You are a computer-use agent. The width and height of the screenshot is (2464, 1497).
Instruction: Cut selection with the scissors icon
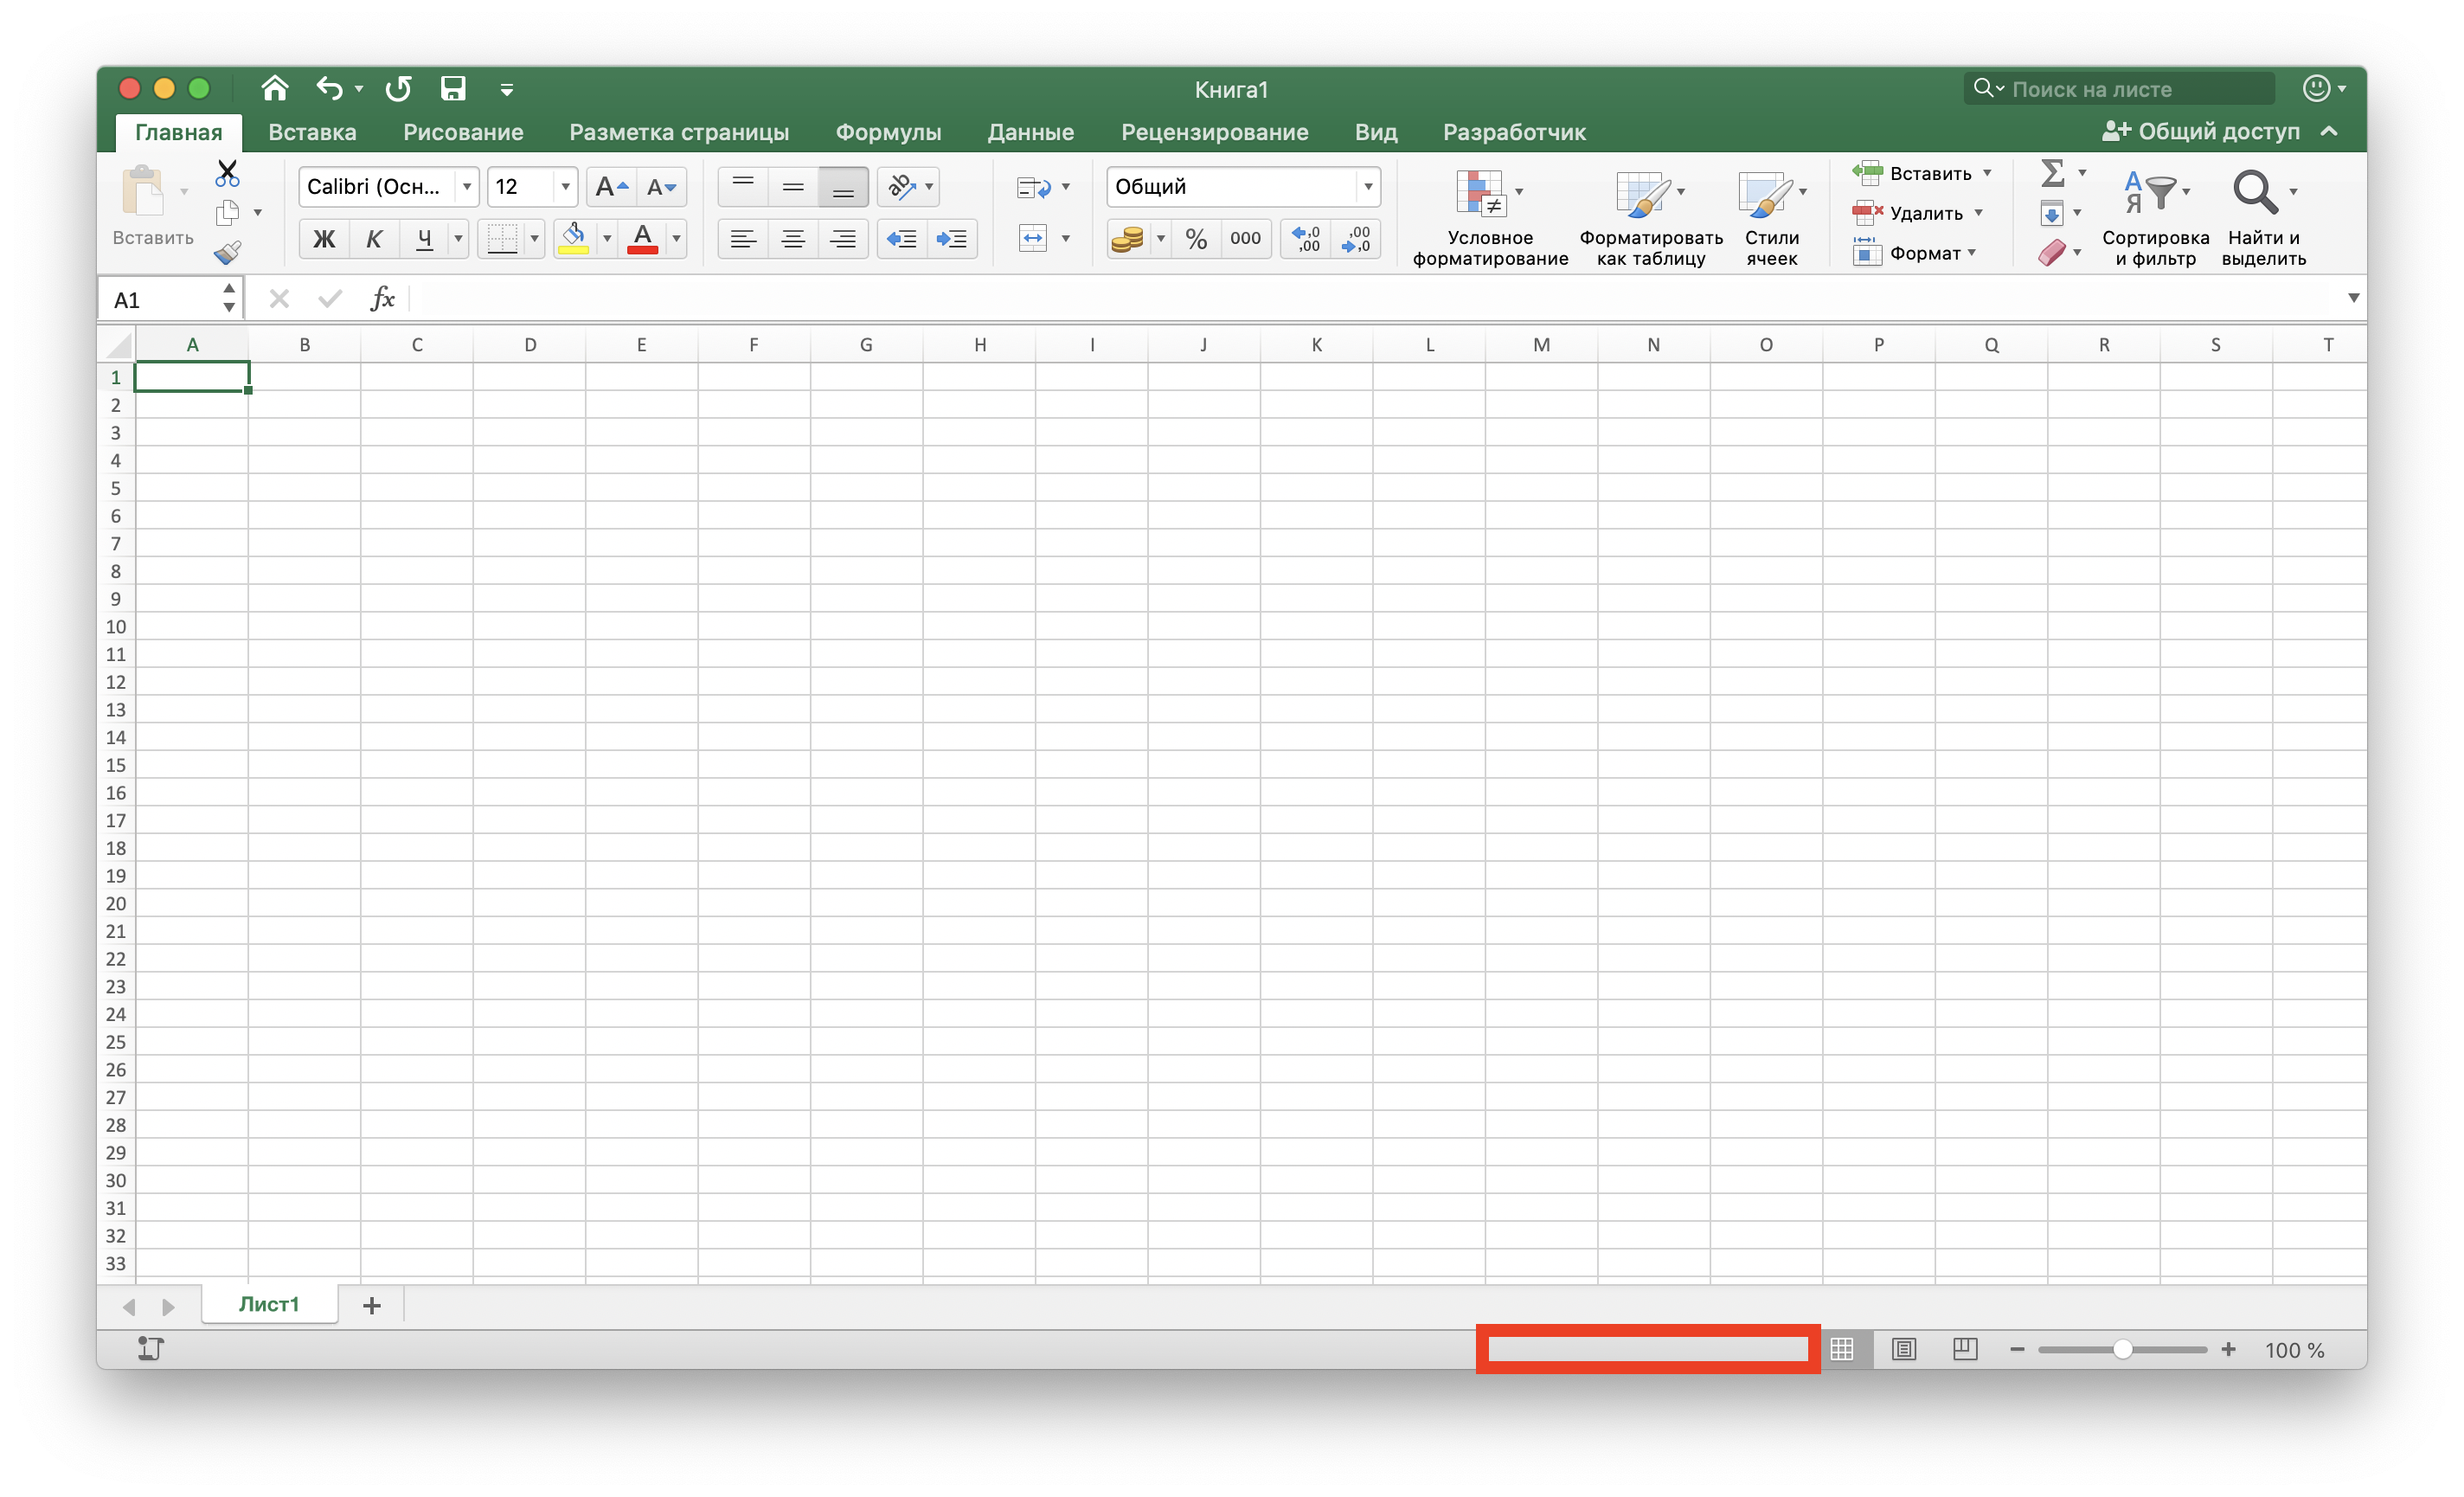(227, 174)
